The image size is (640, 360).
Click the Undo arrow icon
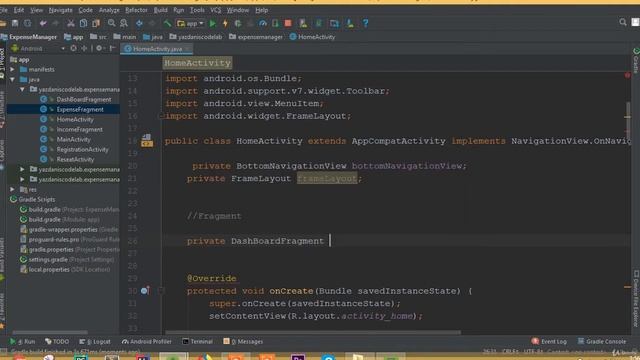pos(43,23)
